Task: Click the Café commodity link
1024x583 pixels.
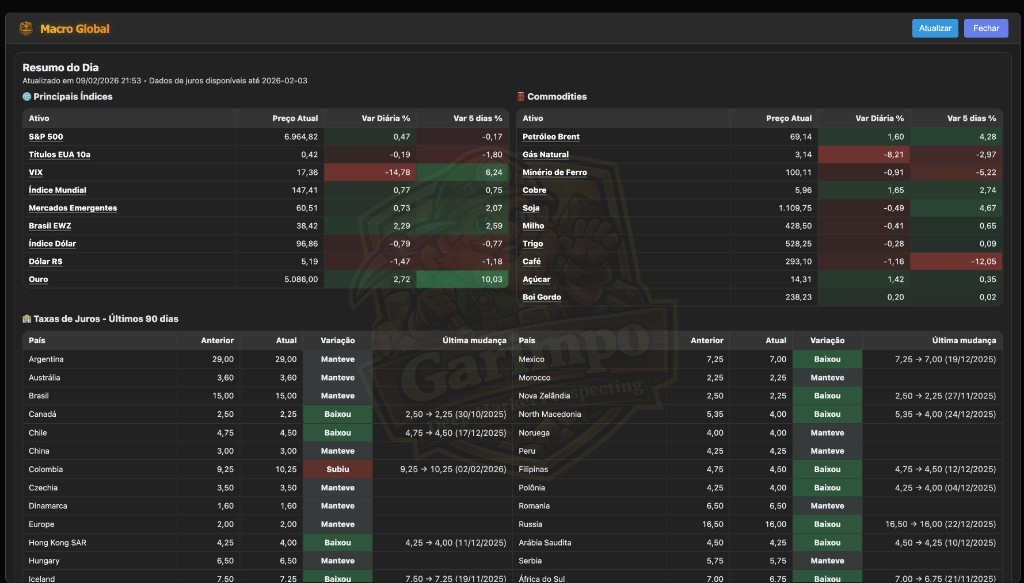Action: pos(534,261)
